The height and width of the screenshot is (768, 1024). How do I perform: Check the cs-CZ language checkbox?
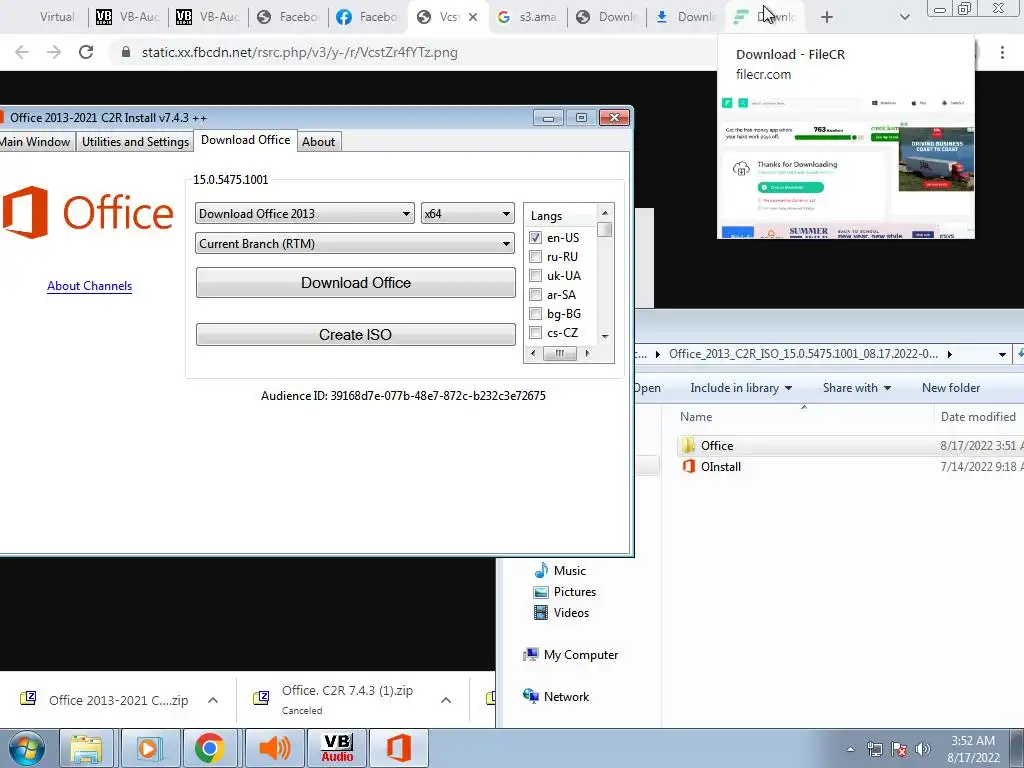[536, 332]
